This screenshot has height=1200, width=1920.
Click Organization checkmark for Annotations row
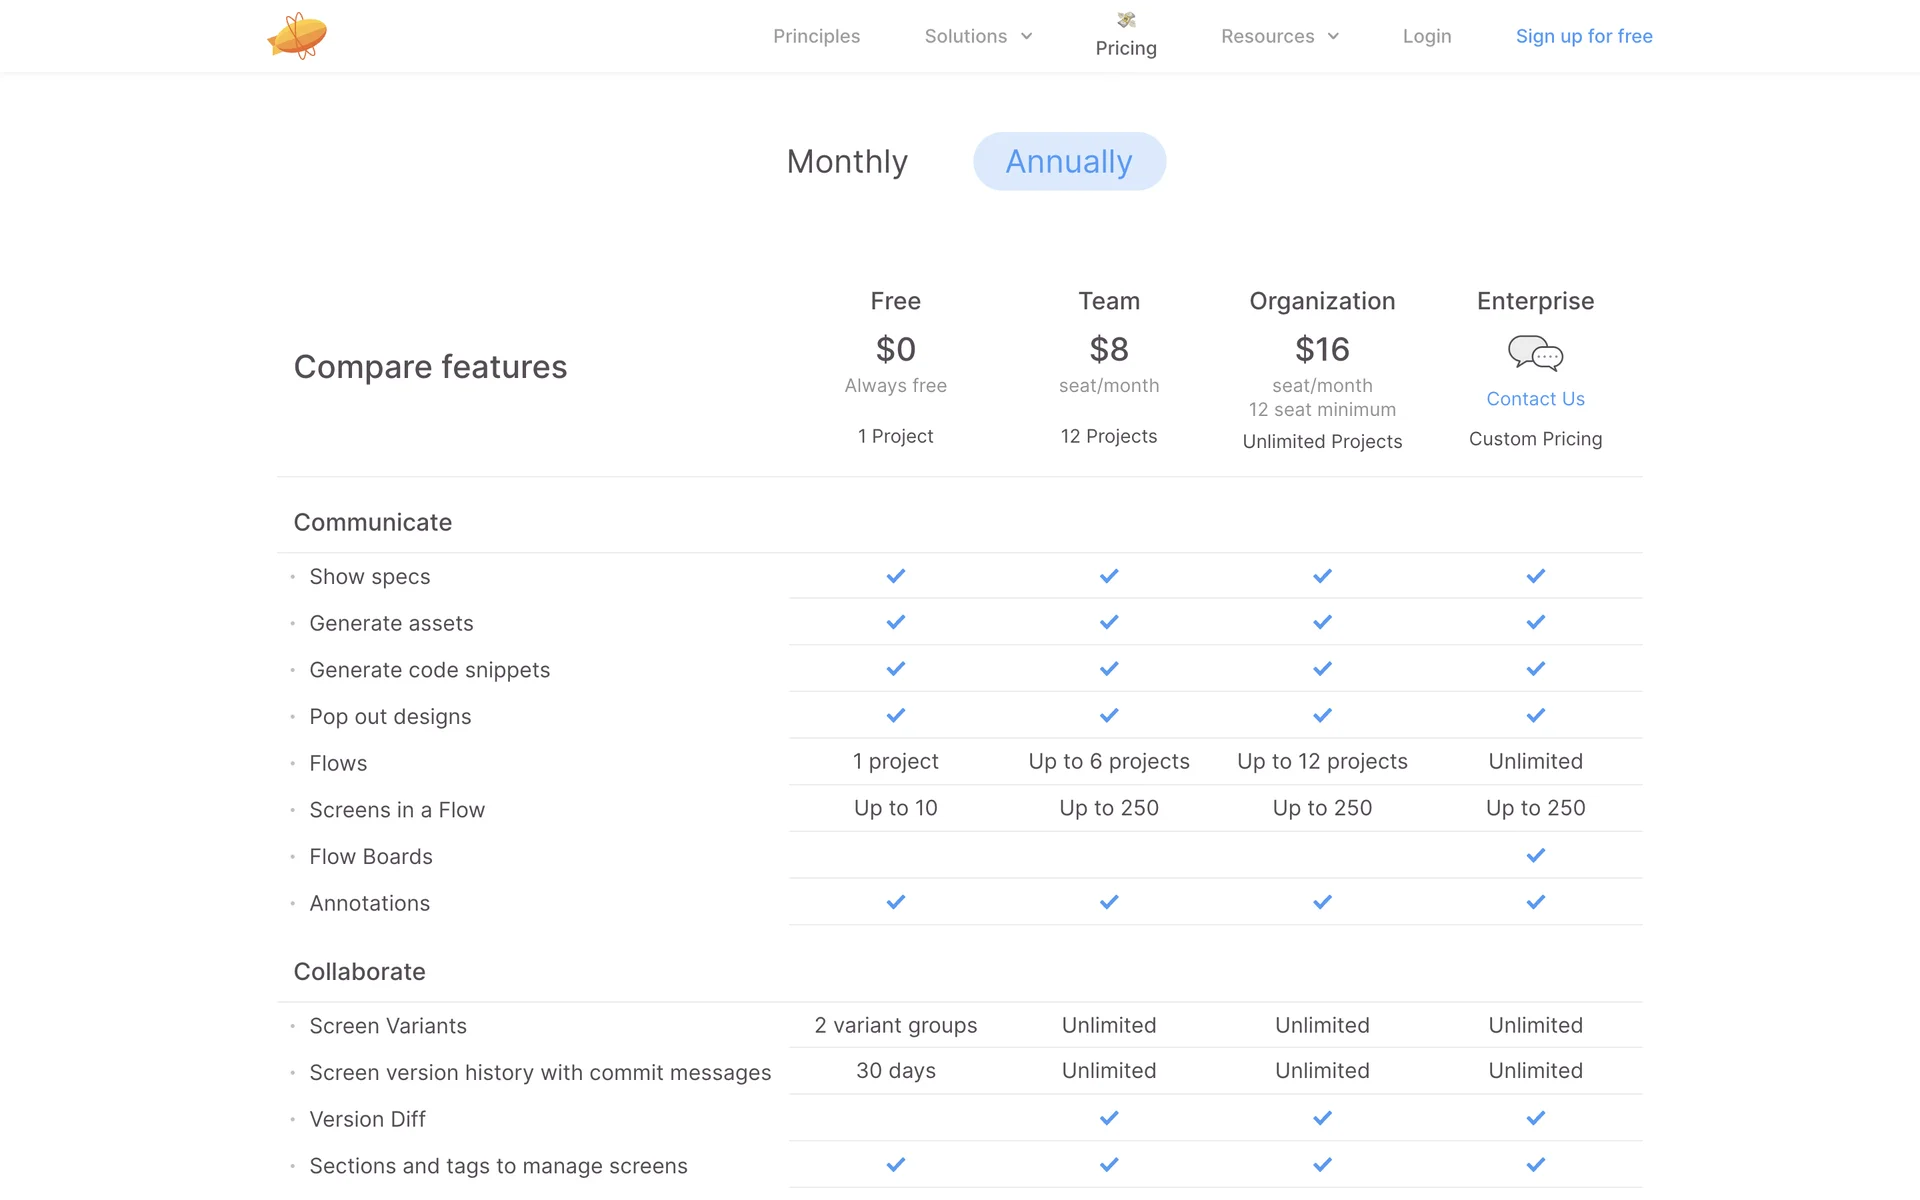[x=1322, y=902]
